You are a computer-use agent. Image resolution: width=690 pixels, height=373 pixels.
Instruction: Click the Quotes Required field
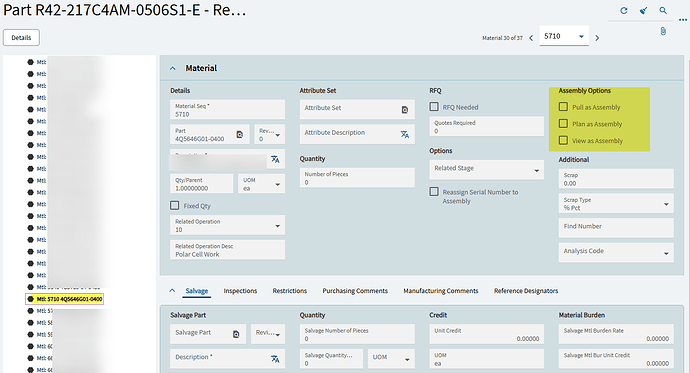(487, 126)
